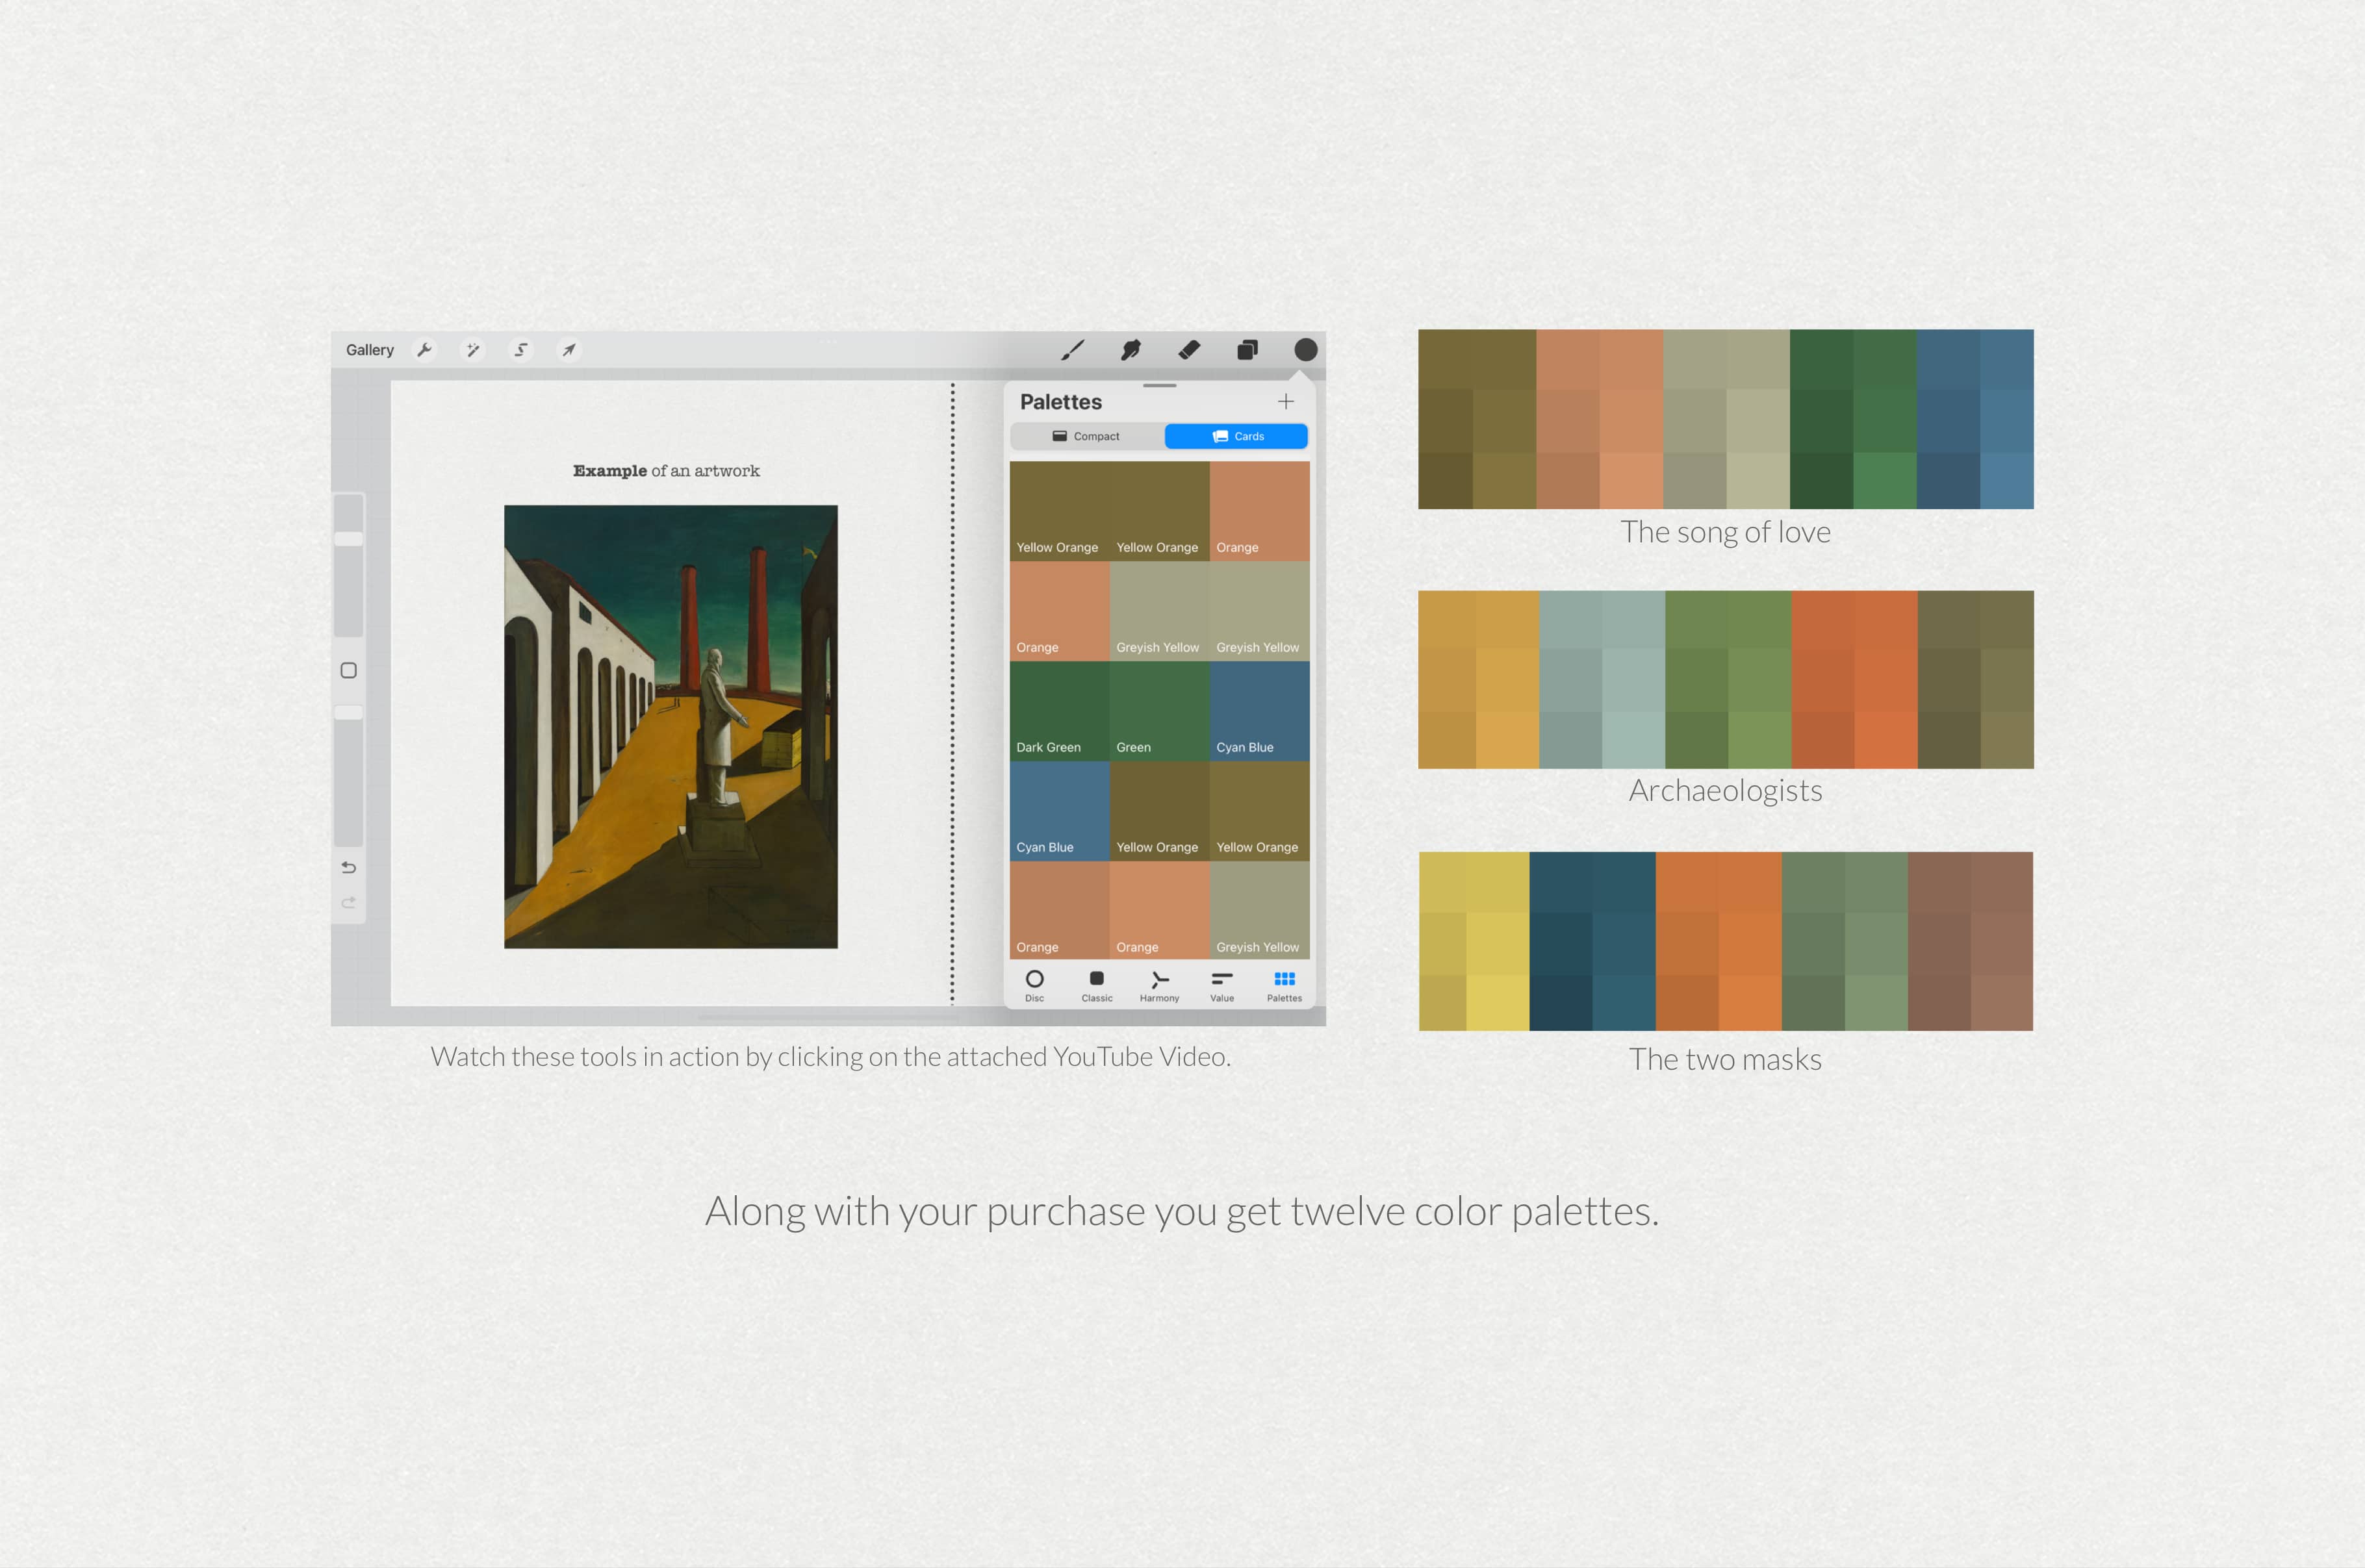Open the Value color mode
Screen dimensions: 2365x1568
point(1221,986)
